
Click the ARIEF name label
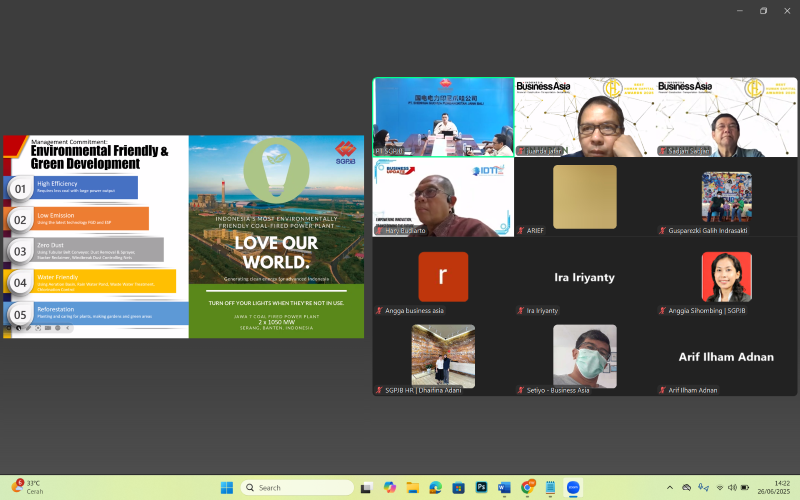click(535, 231)
